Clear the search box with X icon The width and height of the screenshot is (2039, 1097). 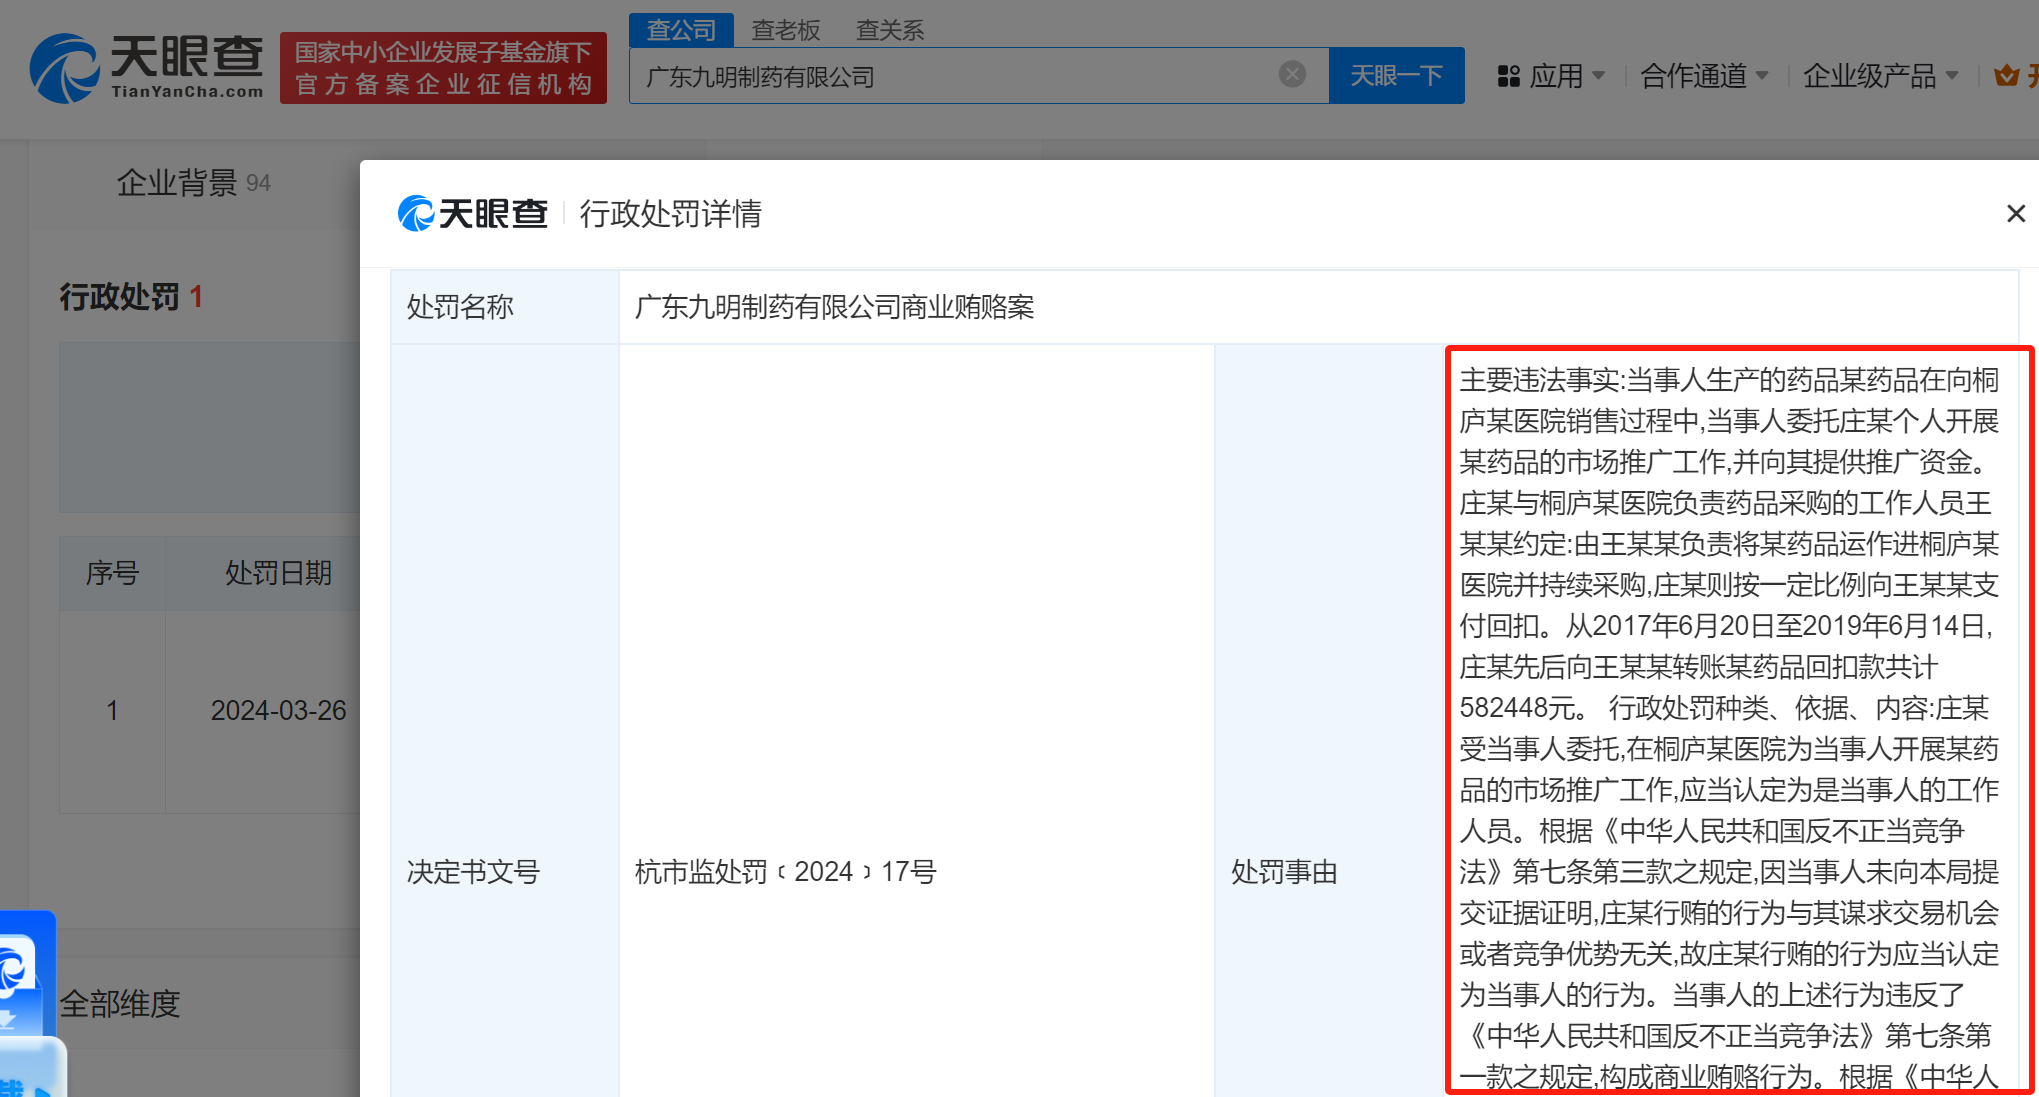coord(1292,74)
